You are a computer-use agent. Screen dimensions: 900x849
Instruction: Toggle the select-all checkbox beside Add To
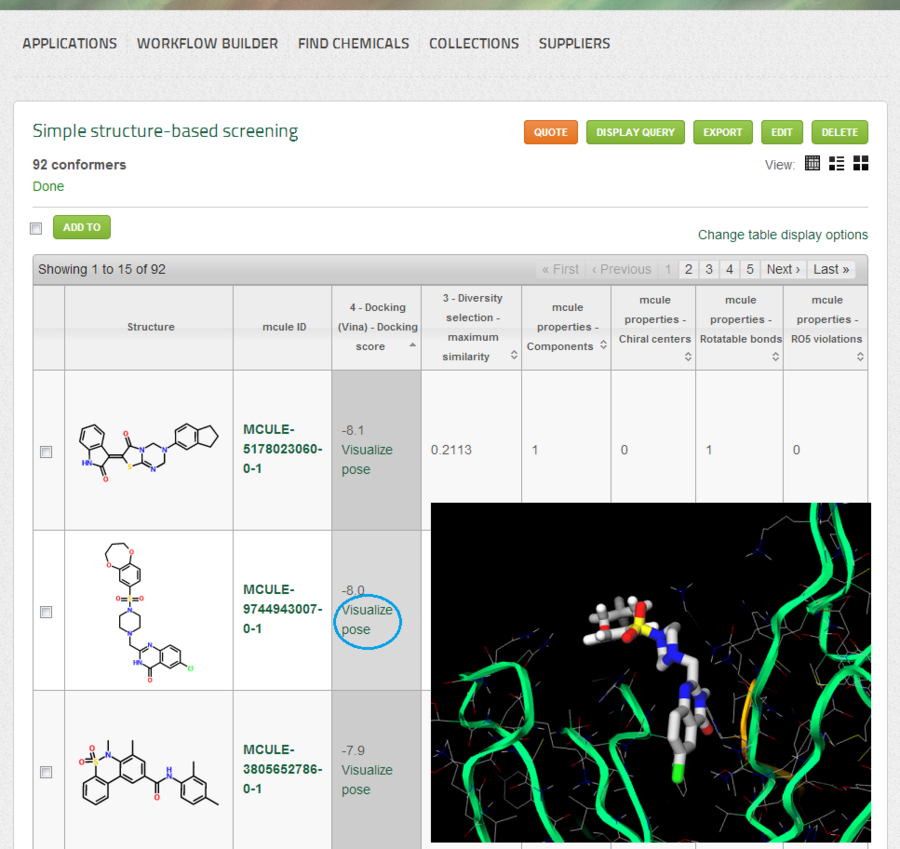(x=36, y=228)
